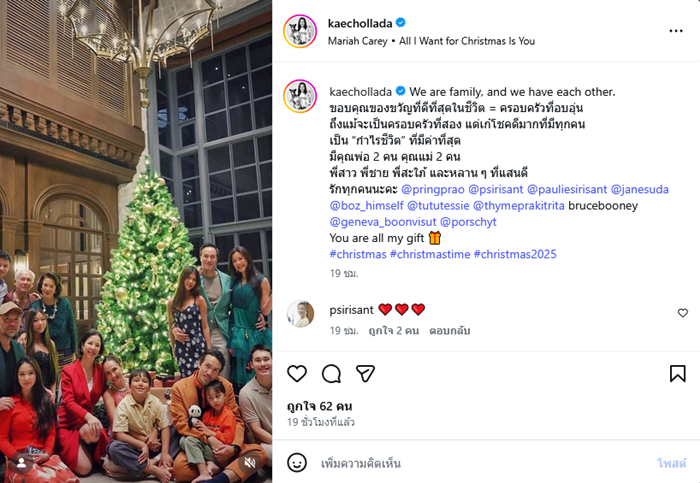The width and height of the screenshot is (700, 483).
Task: Open the emoji picker for comments
Action: tap(297, 463)
